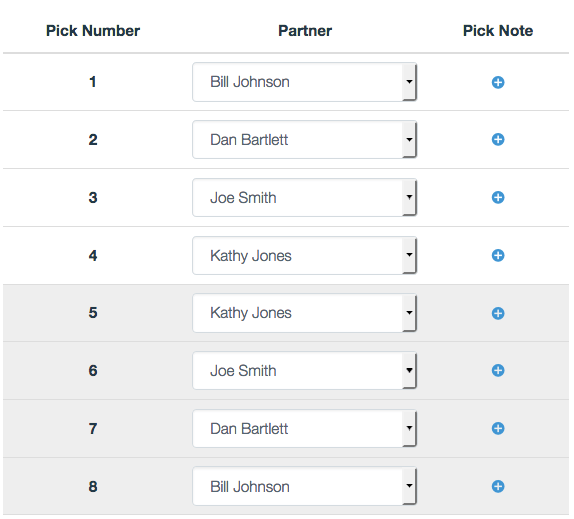This screenshot has width=574, height=519.
Task: Add a pick note for pick 7
Action: point(498,428)
